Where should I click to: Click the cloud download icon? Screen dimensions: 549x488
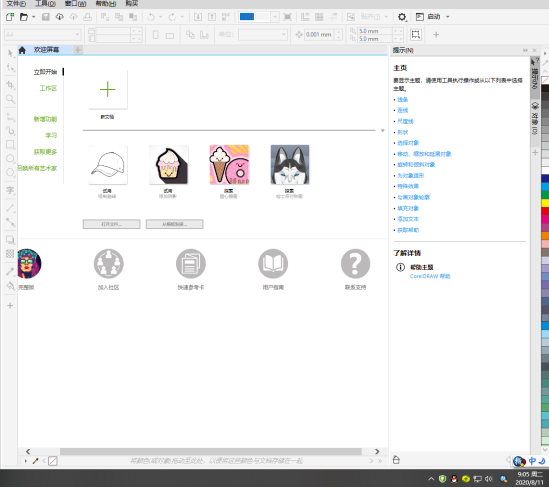point(60,17)
